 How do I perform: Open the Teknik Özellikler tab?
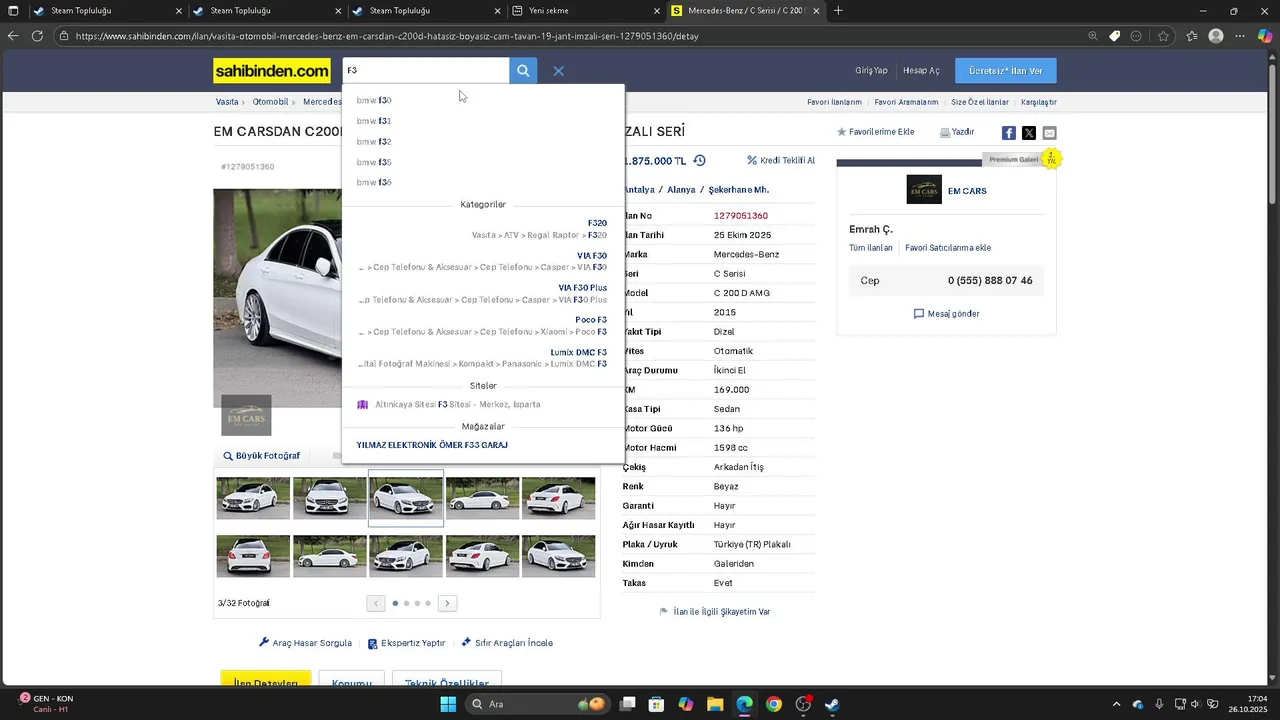pyautogui.click(x=447, y=680)
